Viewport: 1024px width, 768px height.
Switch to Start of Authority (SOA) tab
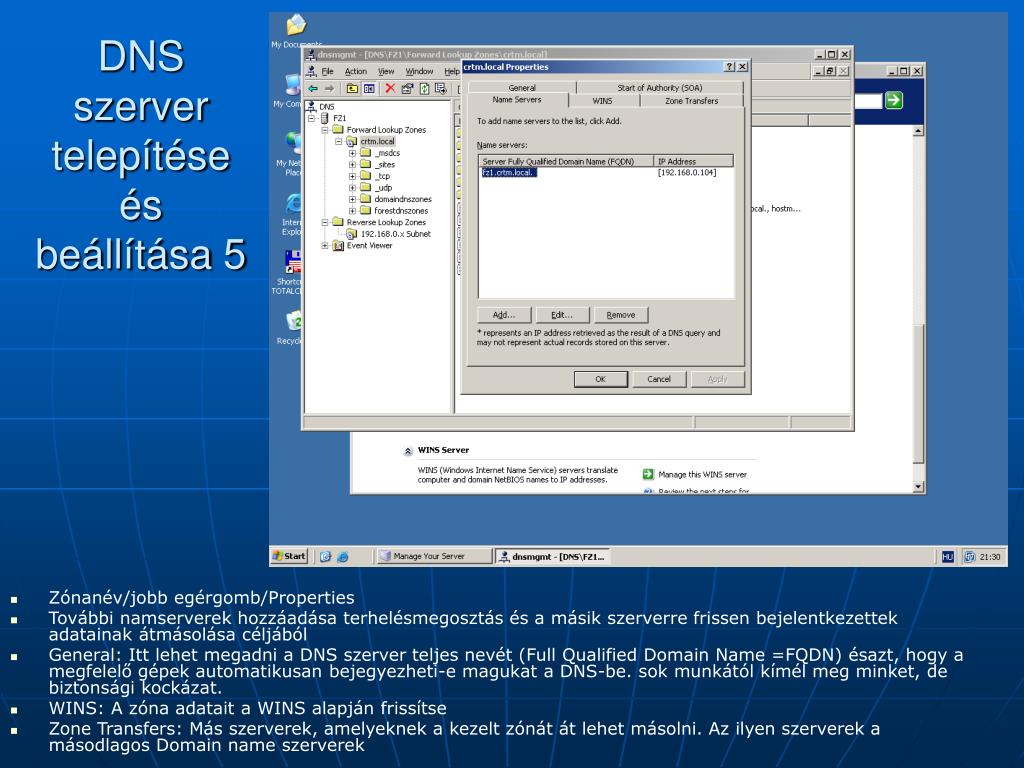660,88
